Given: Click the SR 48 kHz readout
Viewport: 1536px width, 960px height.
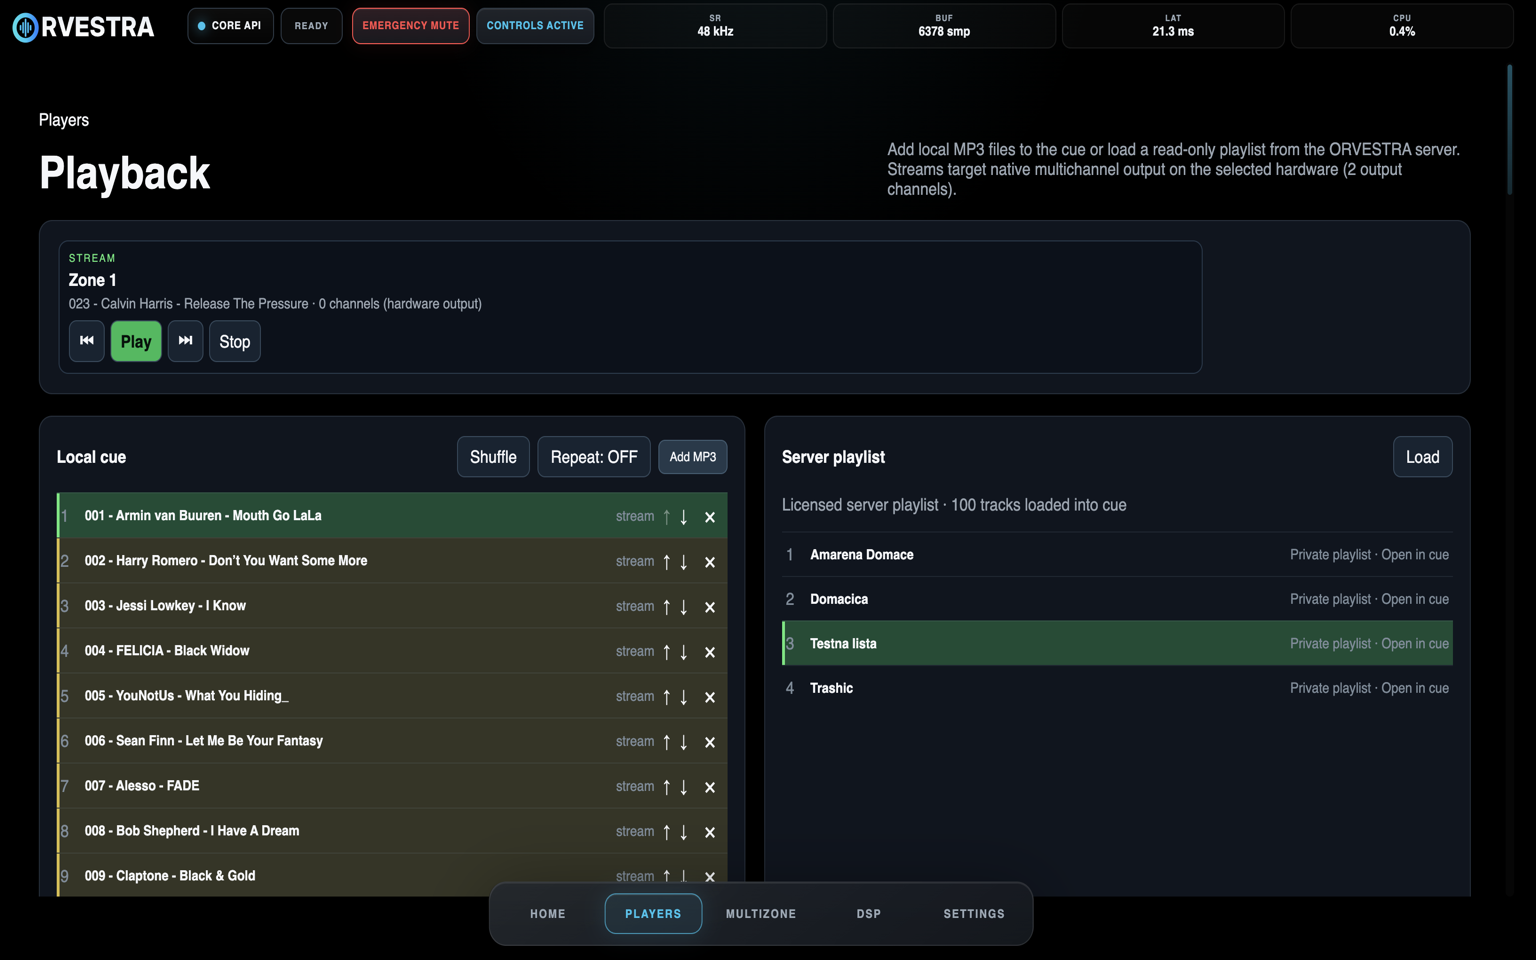Looking at the screenshot, I should [x=715, y=26].
